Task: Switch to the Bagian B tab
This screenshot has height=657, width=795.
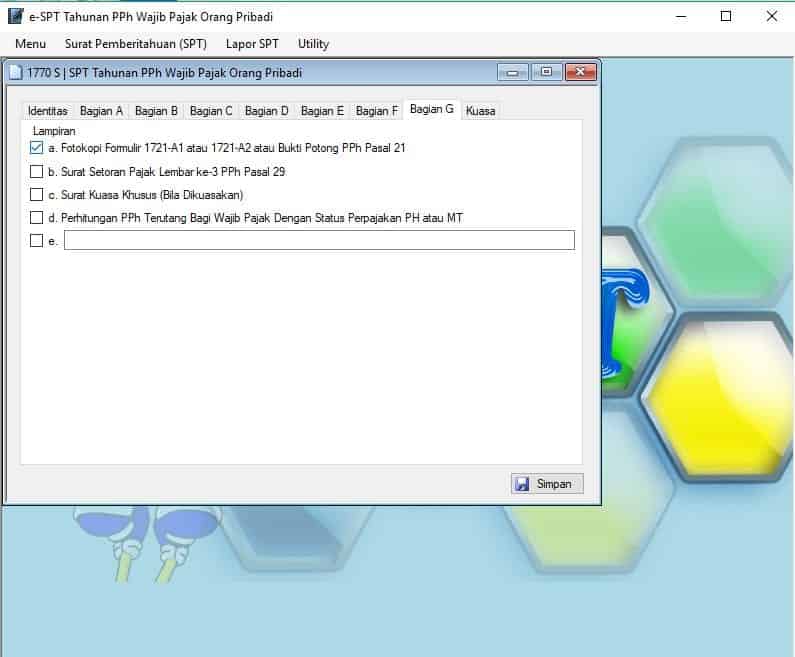Action: coord(156,111)
